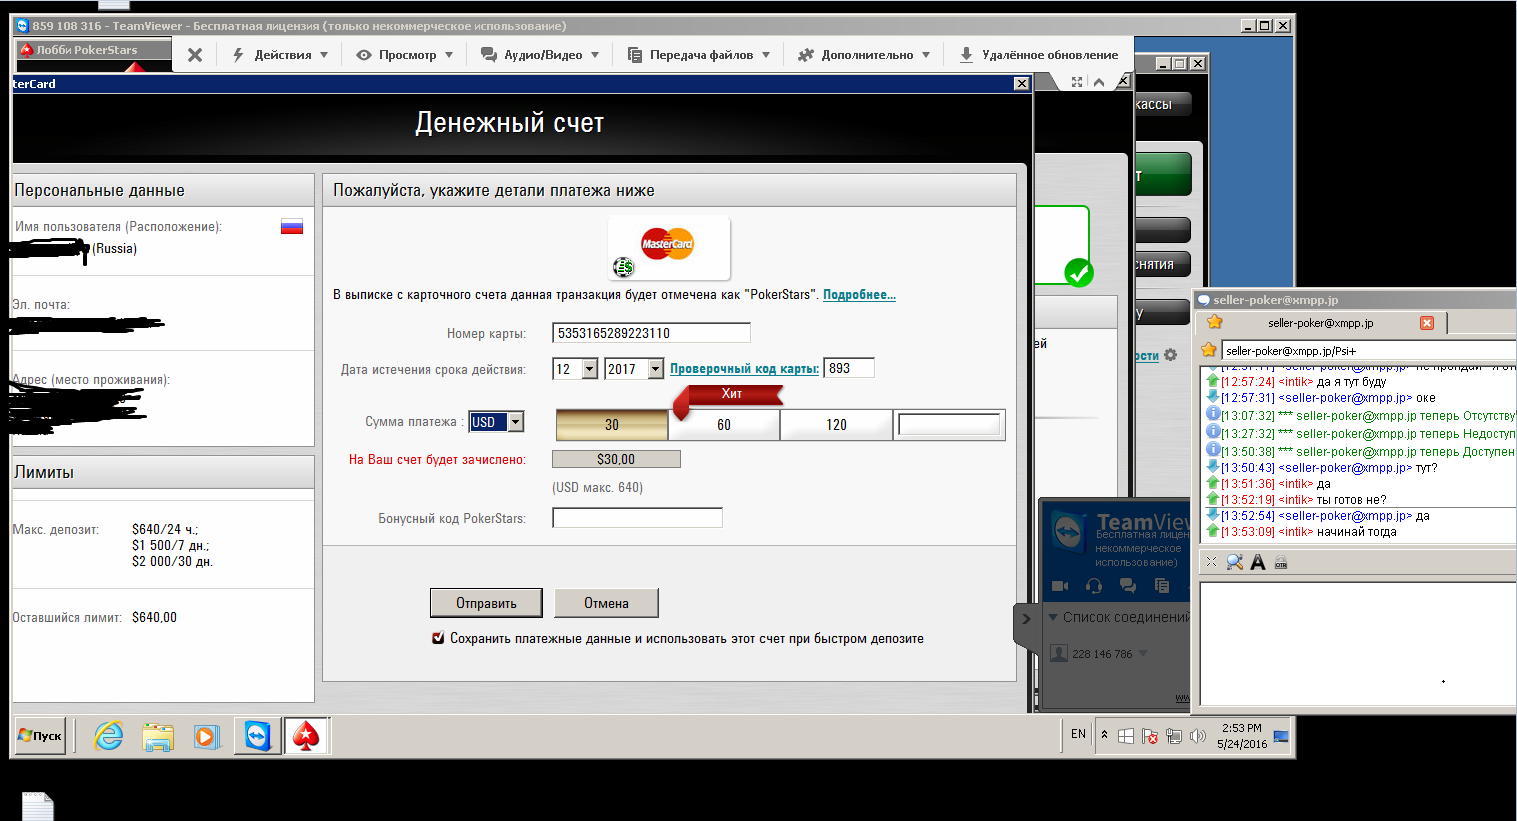Close the TeamViewer session with the toolbar X
The image size is (1517, 821).
[x=195, y=55]
